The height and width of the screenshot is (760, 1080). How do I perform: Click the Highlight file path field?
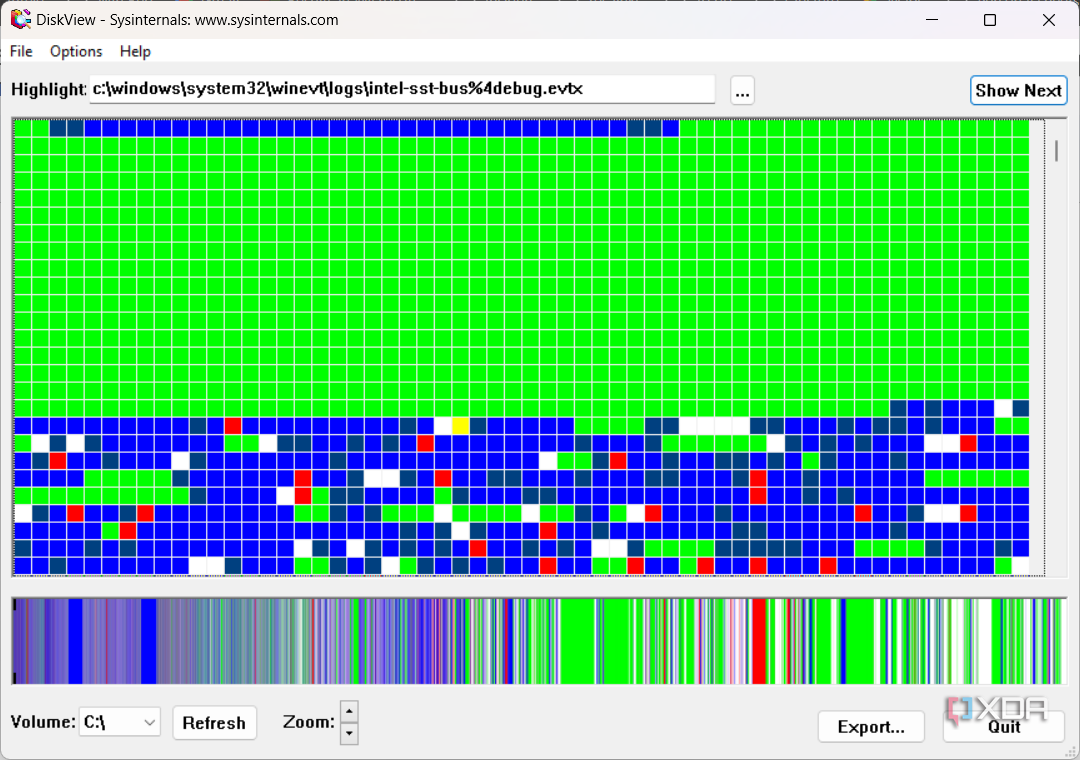tap(402, 89)
